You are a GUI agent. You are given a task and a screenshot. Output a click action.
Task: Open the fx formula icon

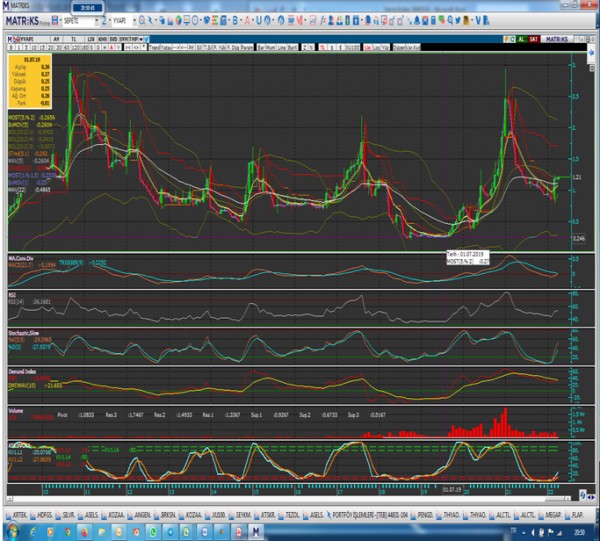323,21
